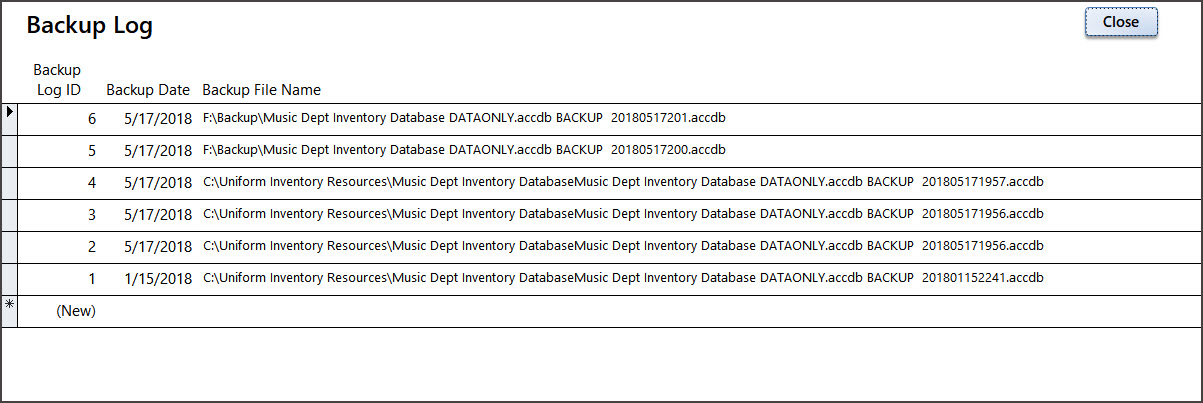Select file name ending in 20180517200.accdb
This screenshot has width=1203, height=403.
[464, 150]
